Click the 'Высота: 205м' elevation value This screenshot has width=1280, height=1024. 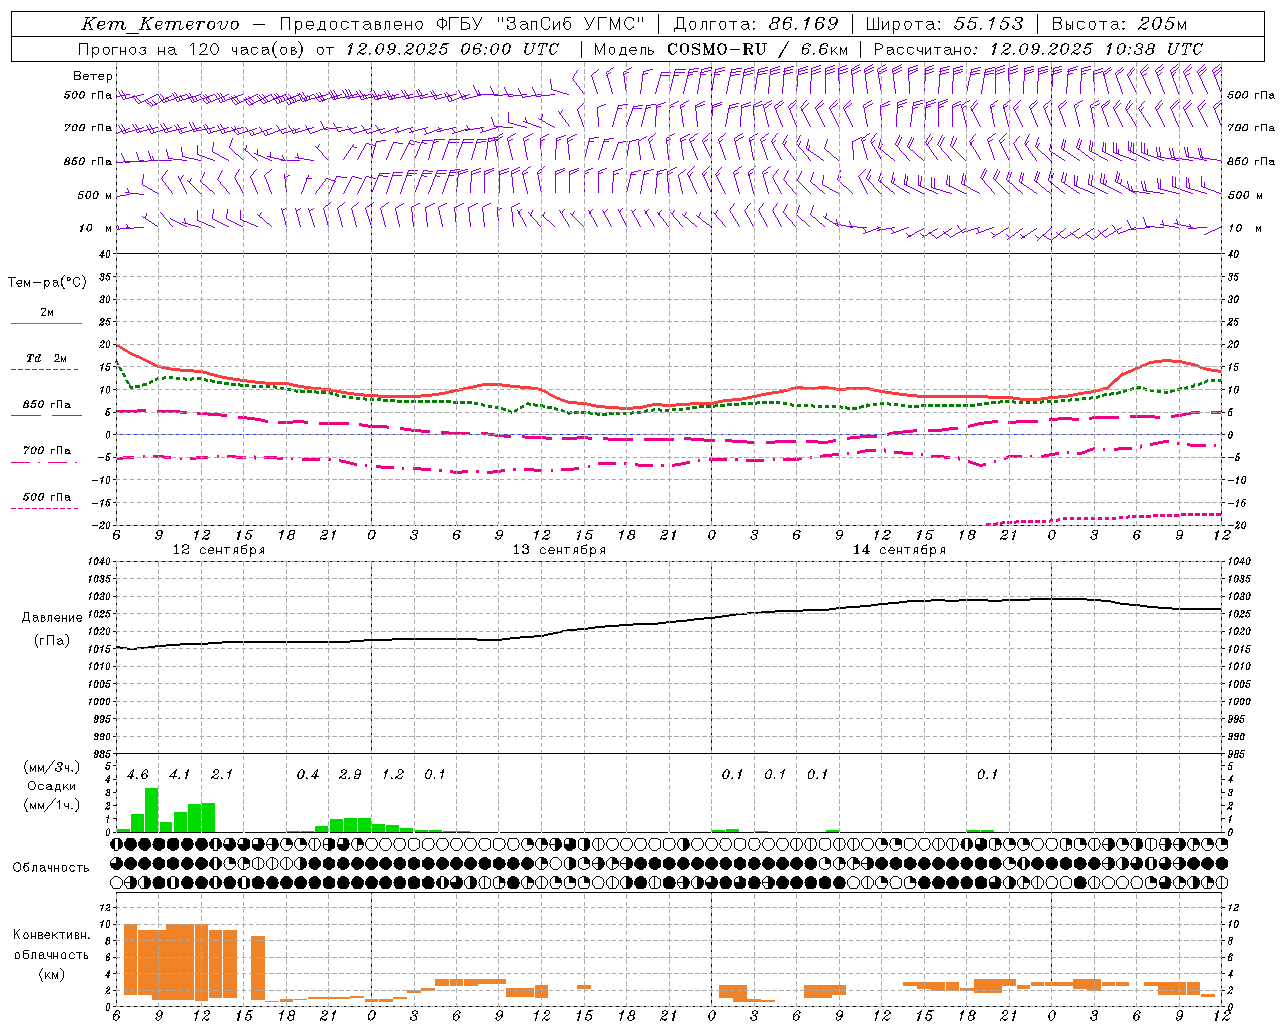pyautogui.click(x=1119, y=24)
